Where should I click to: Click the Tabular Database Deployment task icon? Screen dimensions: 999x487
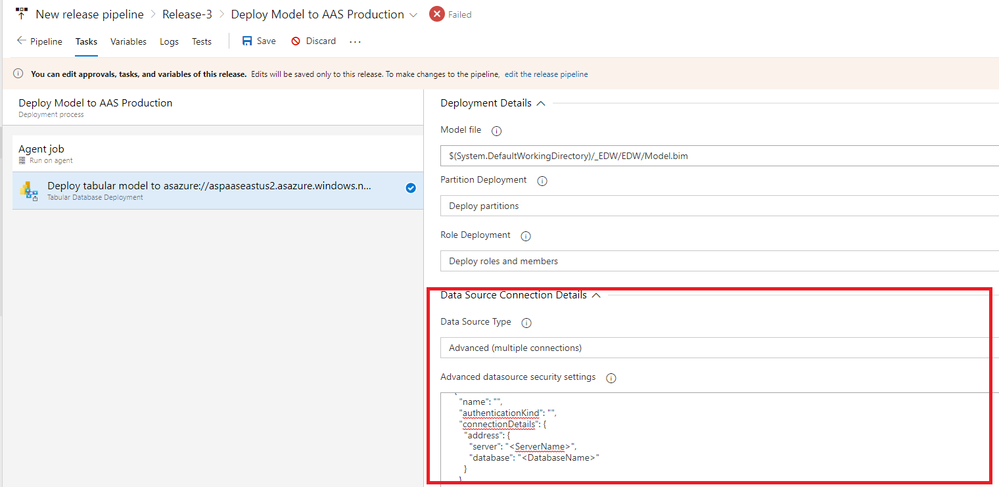click(30, 189)
